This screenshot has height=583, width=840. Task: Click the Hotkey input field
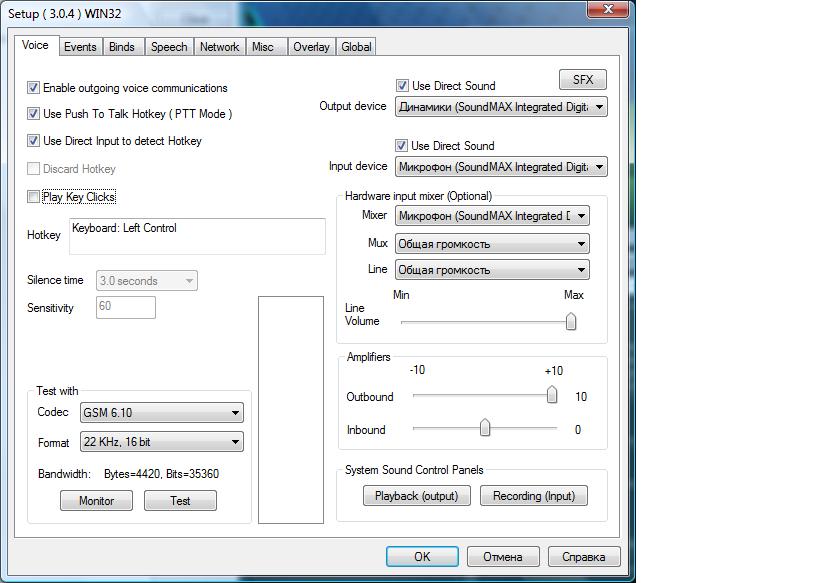(x=197, y=237)
